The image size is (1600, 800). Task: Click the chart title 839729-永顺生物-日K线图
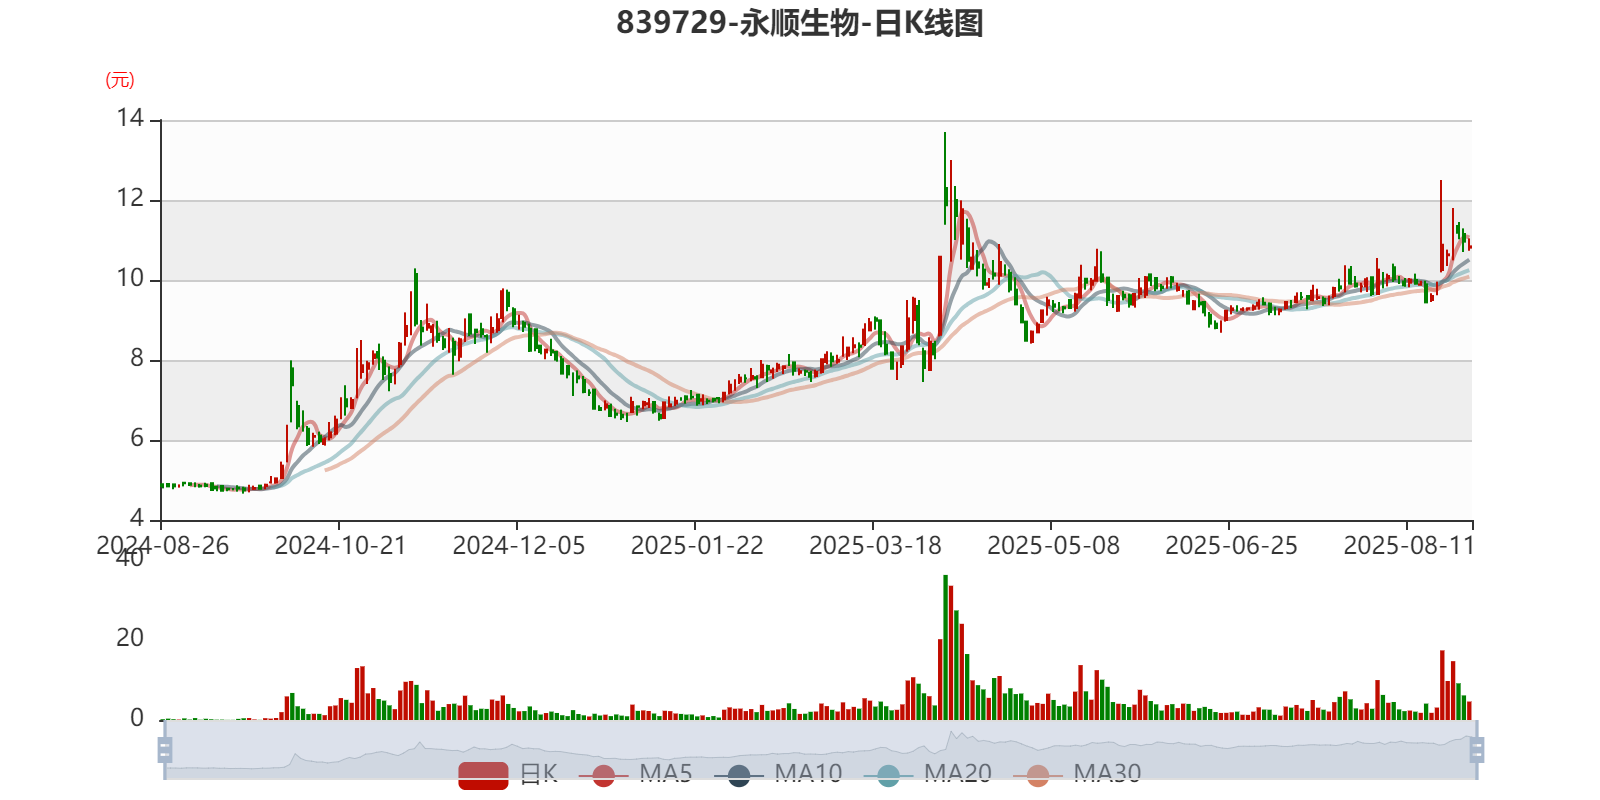point(800,23)
